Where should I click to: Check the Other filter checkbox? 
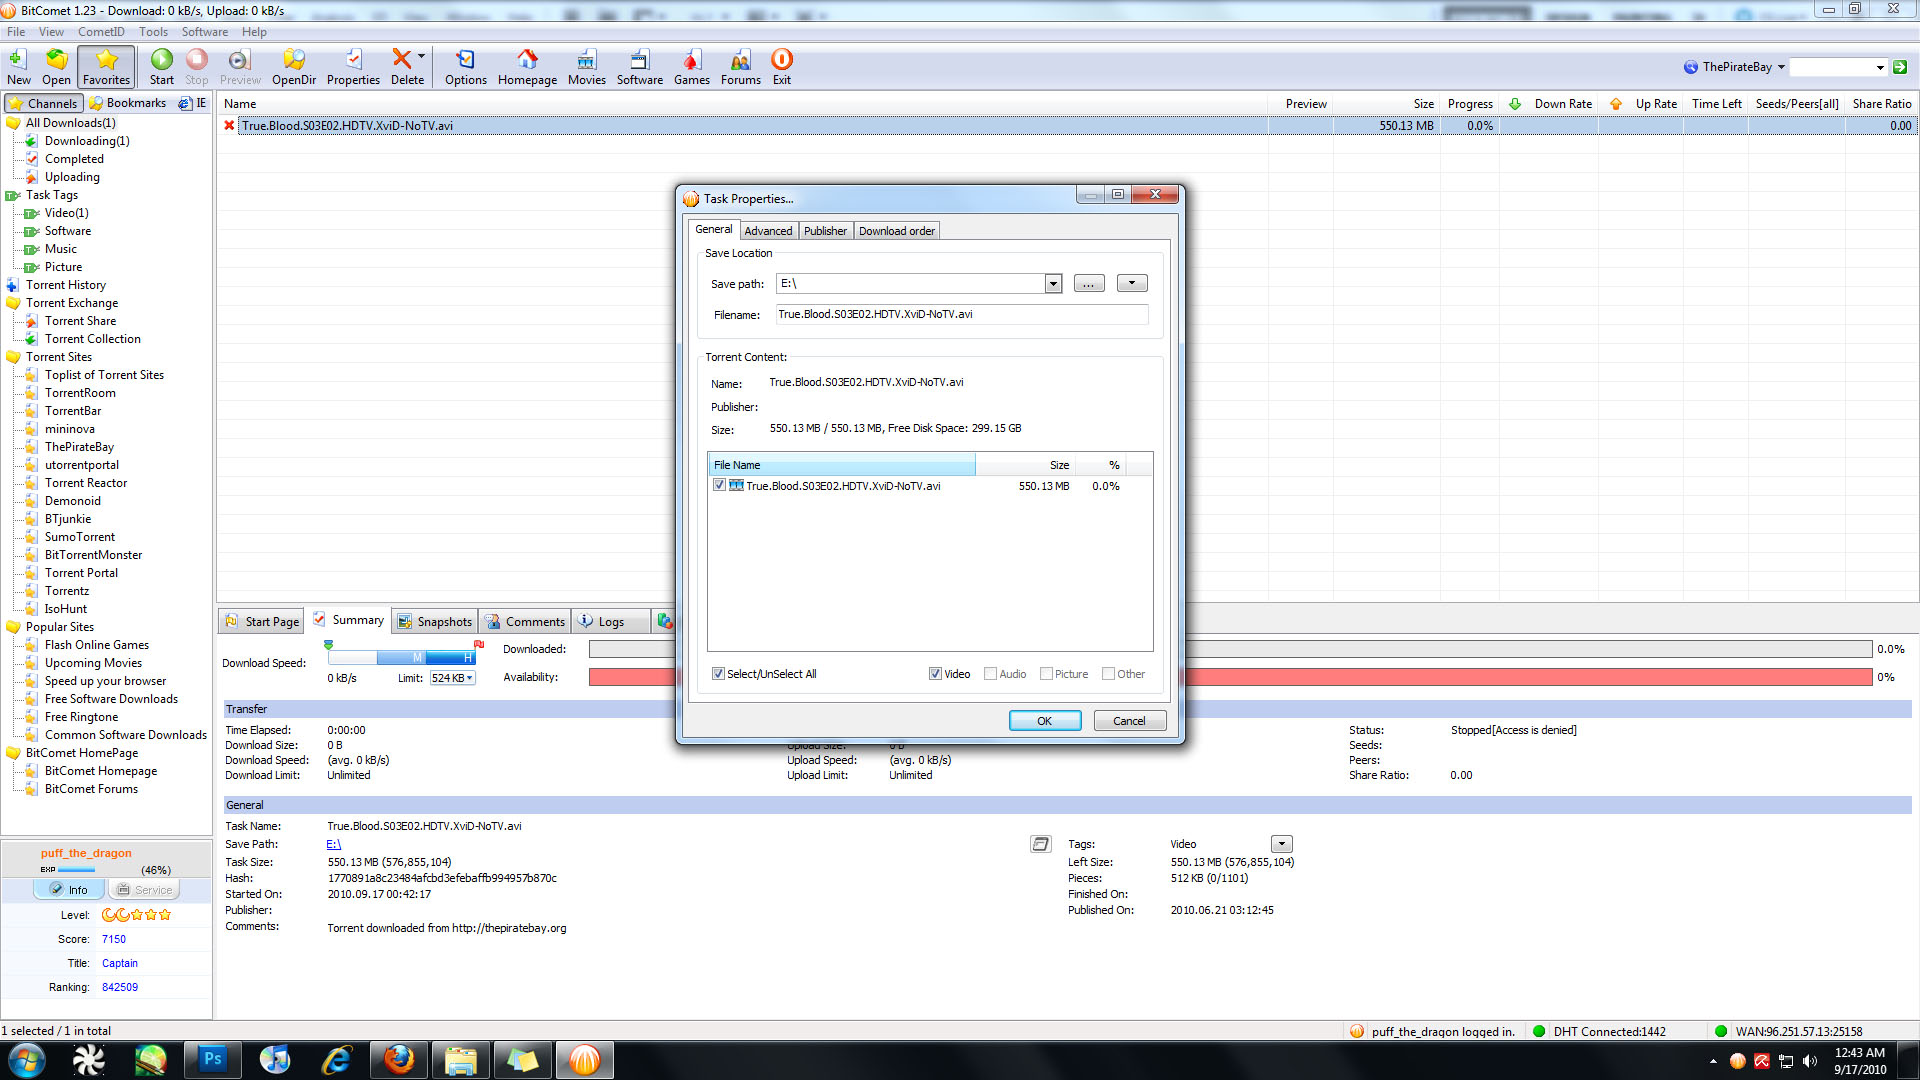pyautogui.click(x=1108, y=674)
